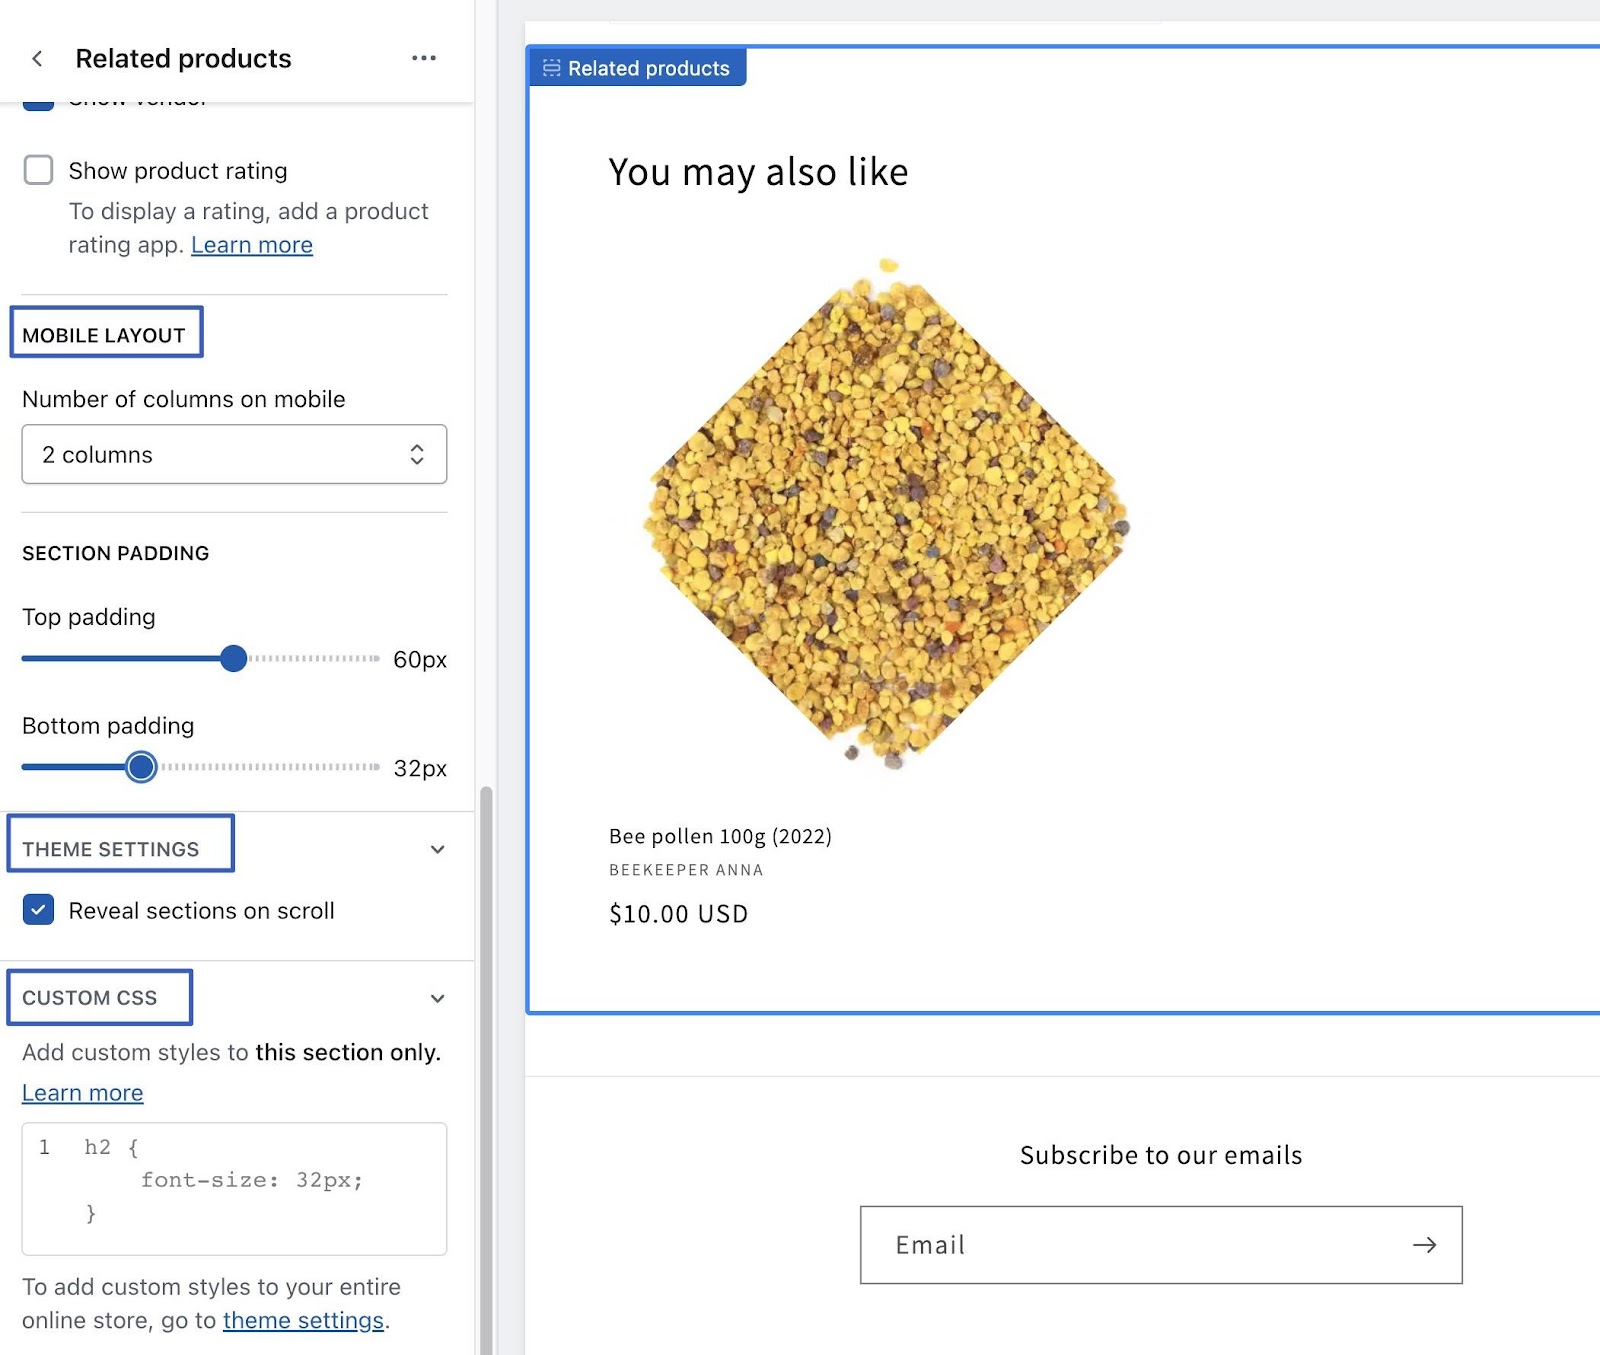Click the Bottom padding slider handle
1600x1355 pixels.
click(142, 767)
